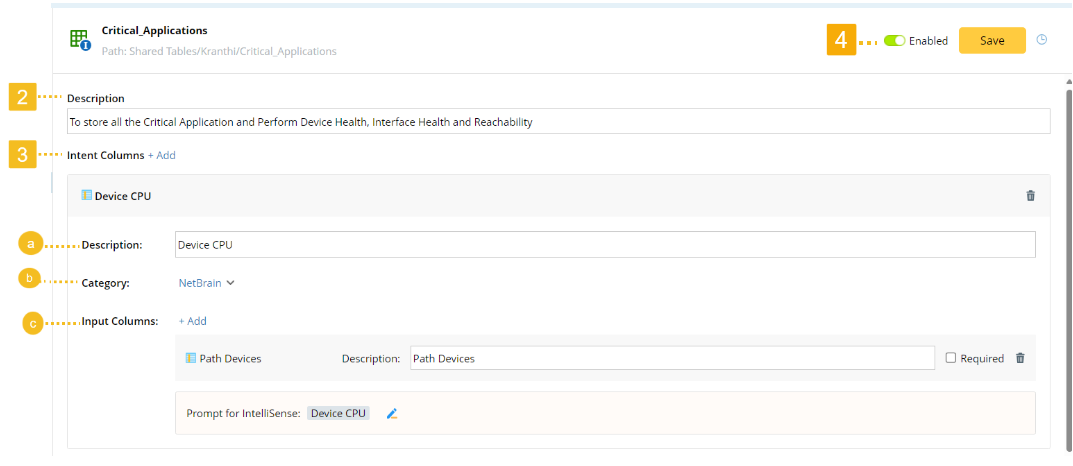The width and height of the screenshot is (1073, 466).
Task: Delete the Device CPU intent column
Action: pyautogui.click(x=1030, y=196)
